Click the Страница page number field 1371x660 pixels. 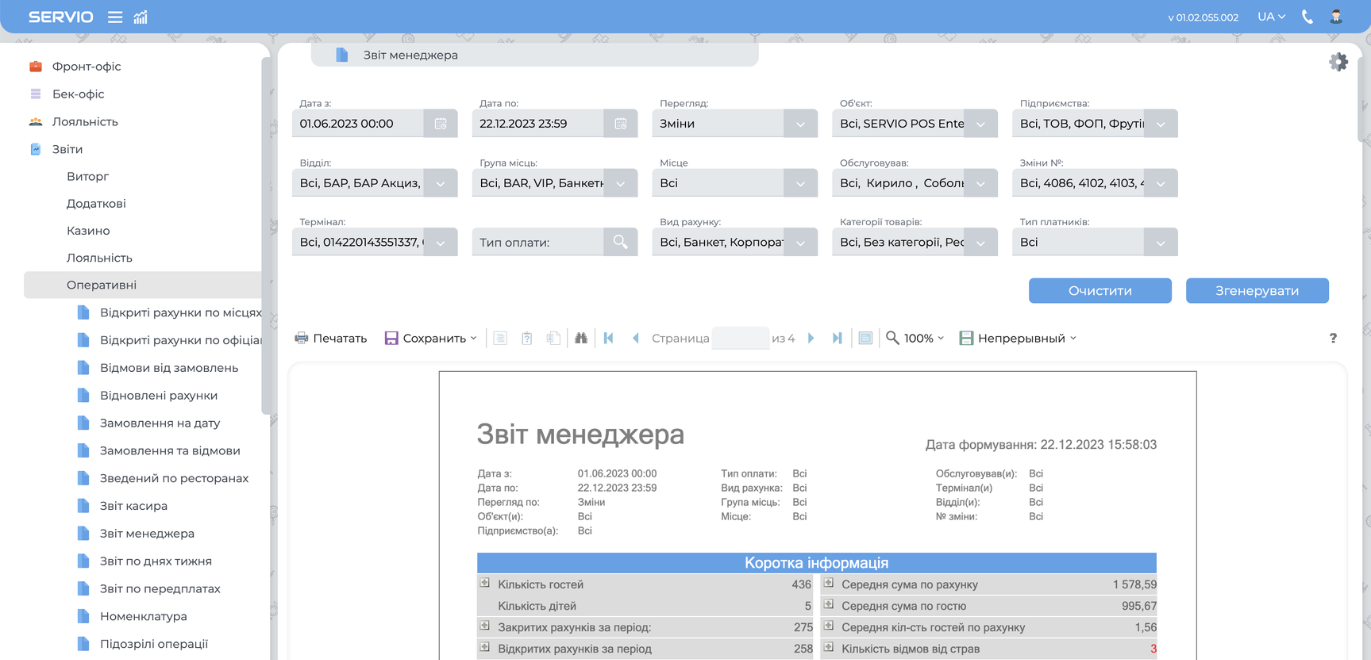740,338
